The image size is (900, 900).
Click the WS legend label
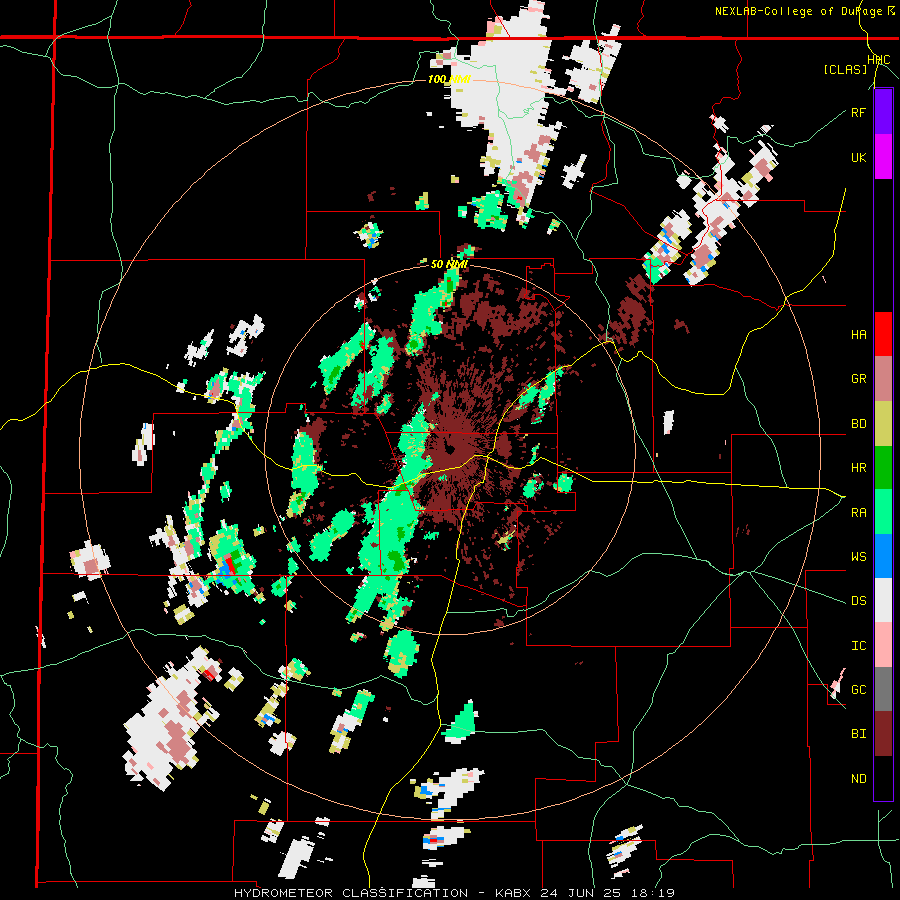pos(858,556)
